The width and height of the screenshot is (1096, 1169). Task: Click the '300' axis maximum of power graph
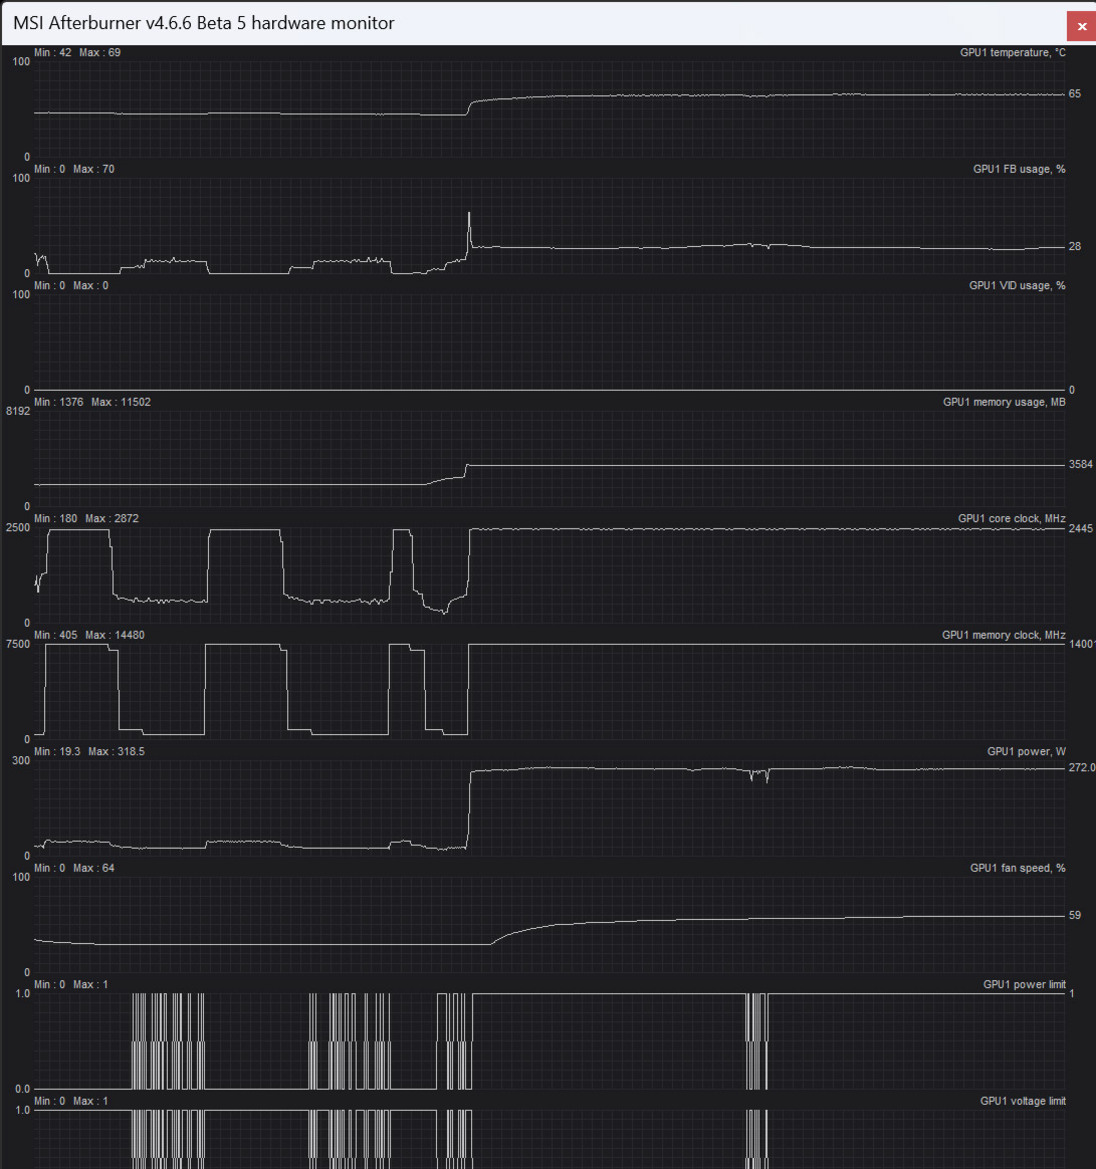pos(21,760)
